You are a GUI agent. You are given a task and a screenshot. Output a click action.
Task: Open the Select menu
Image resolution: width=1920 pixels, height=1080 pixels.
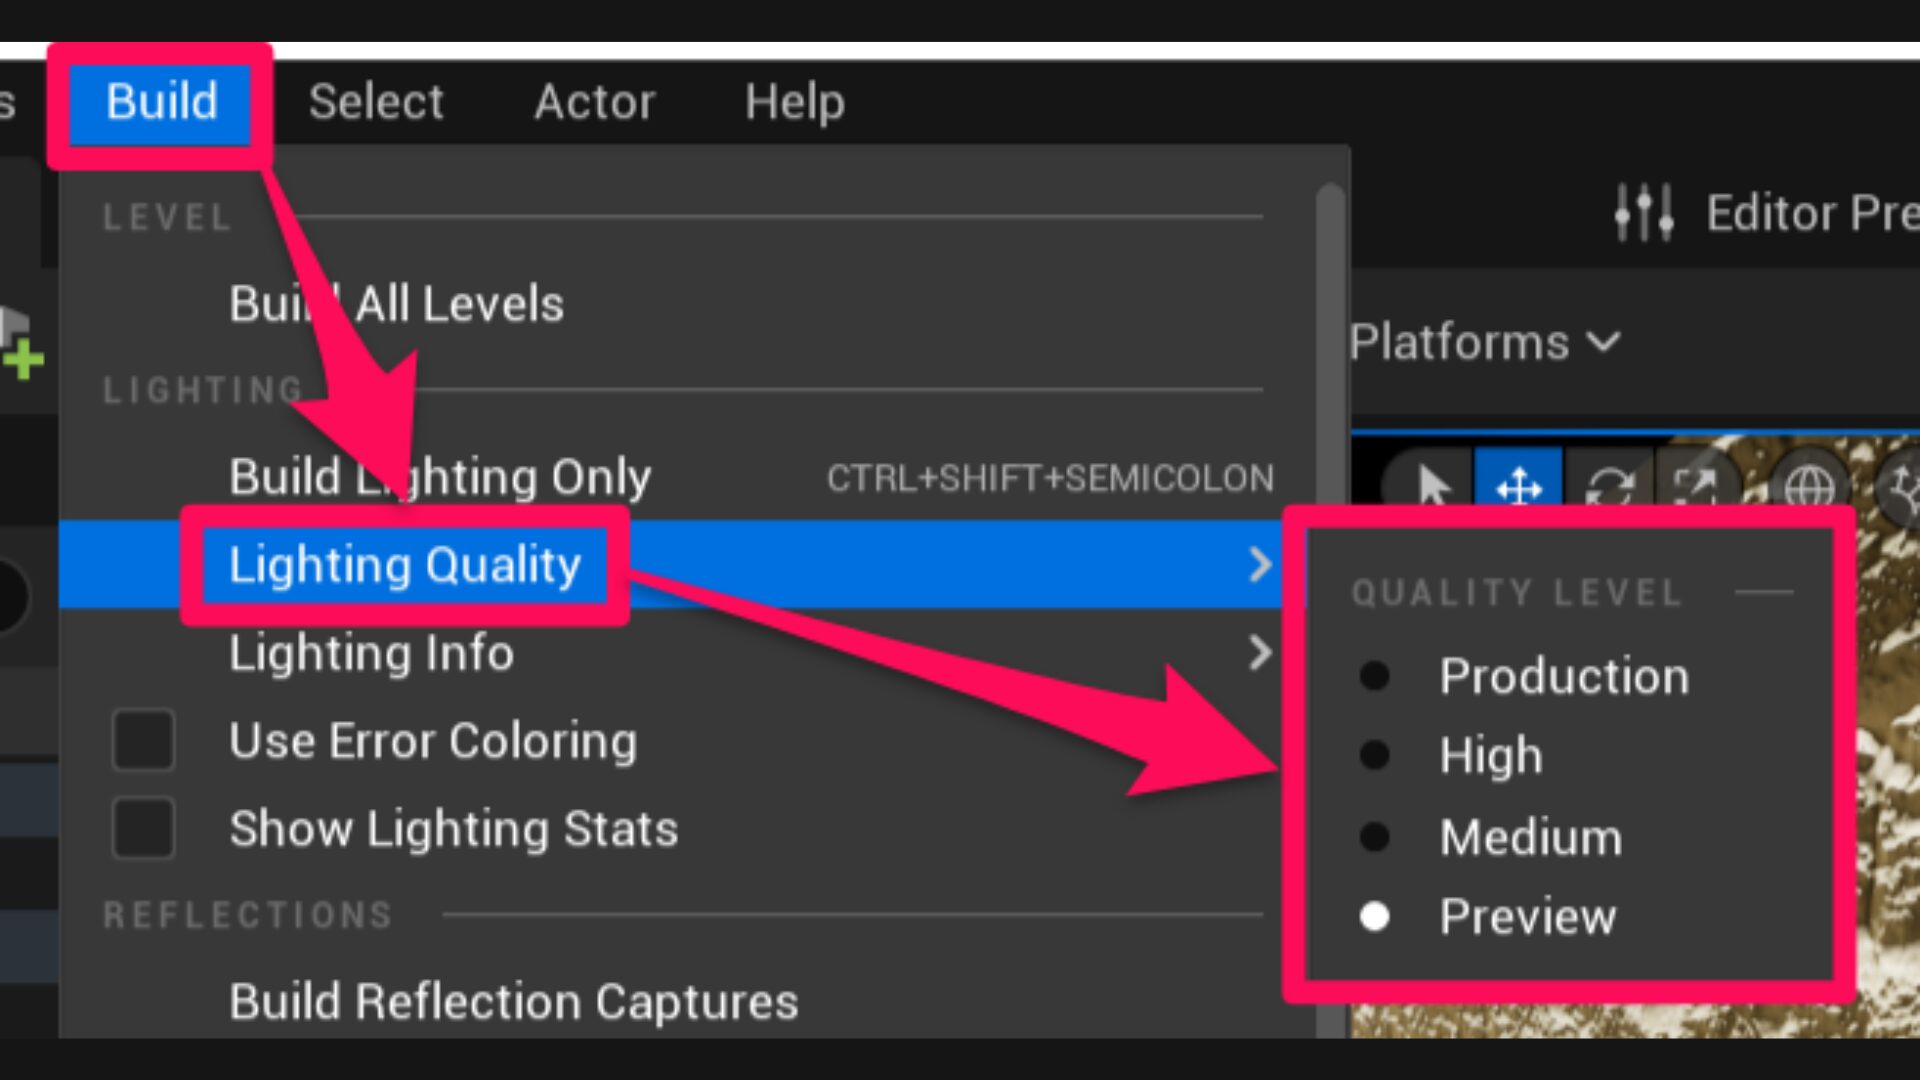pos(376,102)
